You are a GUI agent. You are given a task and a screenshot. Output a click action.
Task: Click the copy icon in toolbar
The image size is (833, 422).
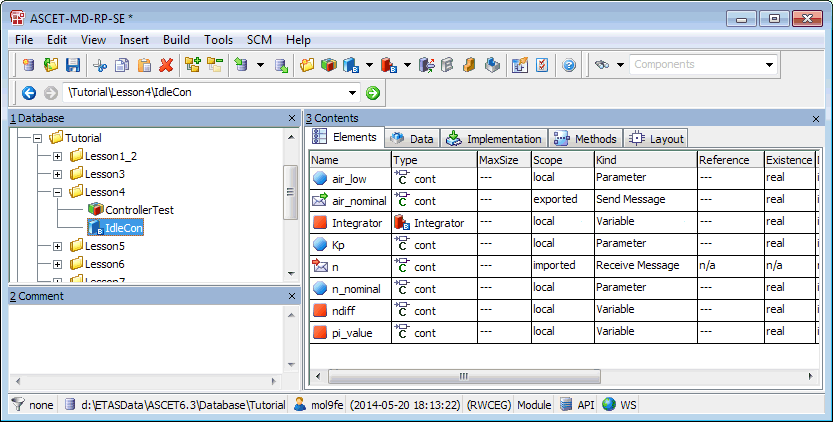(x=122, y=65)
